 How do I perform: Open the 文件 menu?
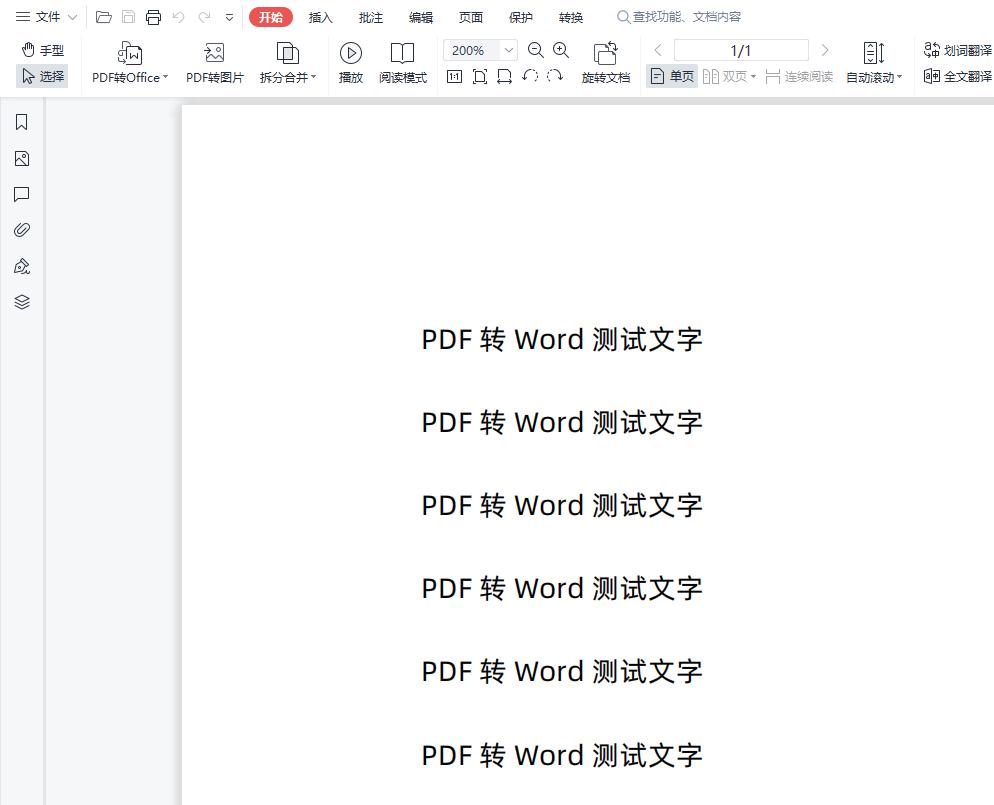click(x=42, y=17)
